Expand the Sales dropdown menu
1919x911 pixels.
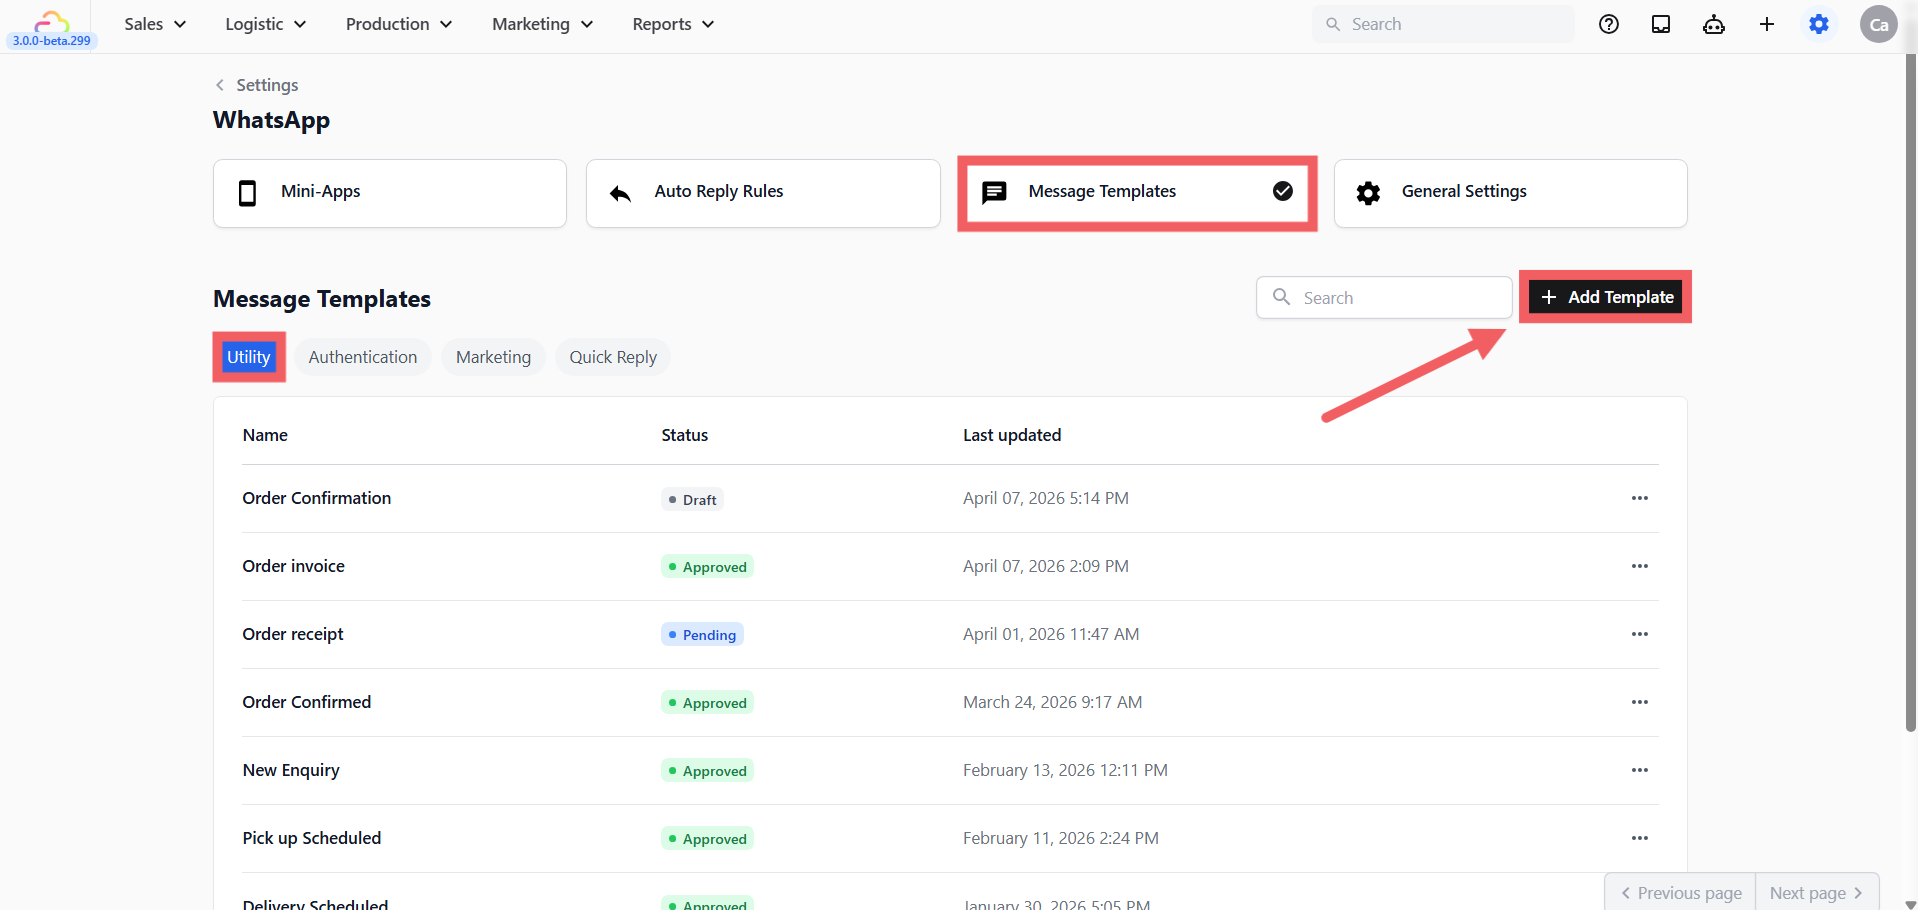tap(155, 24)
